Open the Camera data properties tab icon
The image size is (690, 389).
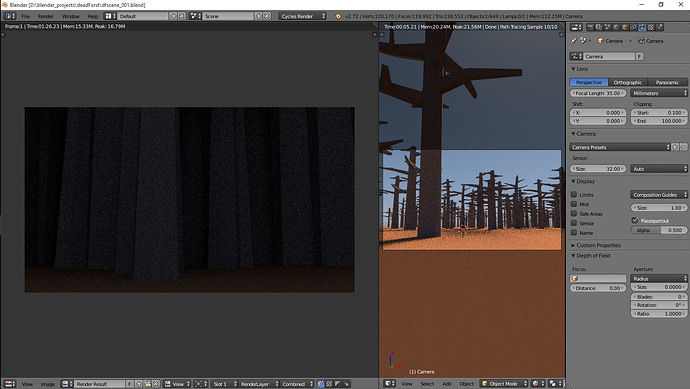pyautogui.click(x=642, y=27)
